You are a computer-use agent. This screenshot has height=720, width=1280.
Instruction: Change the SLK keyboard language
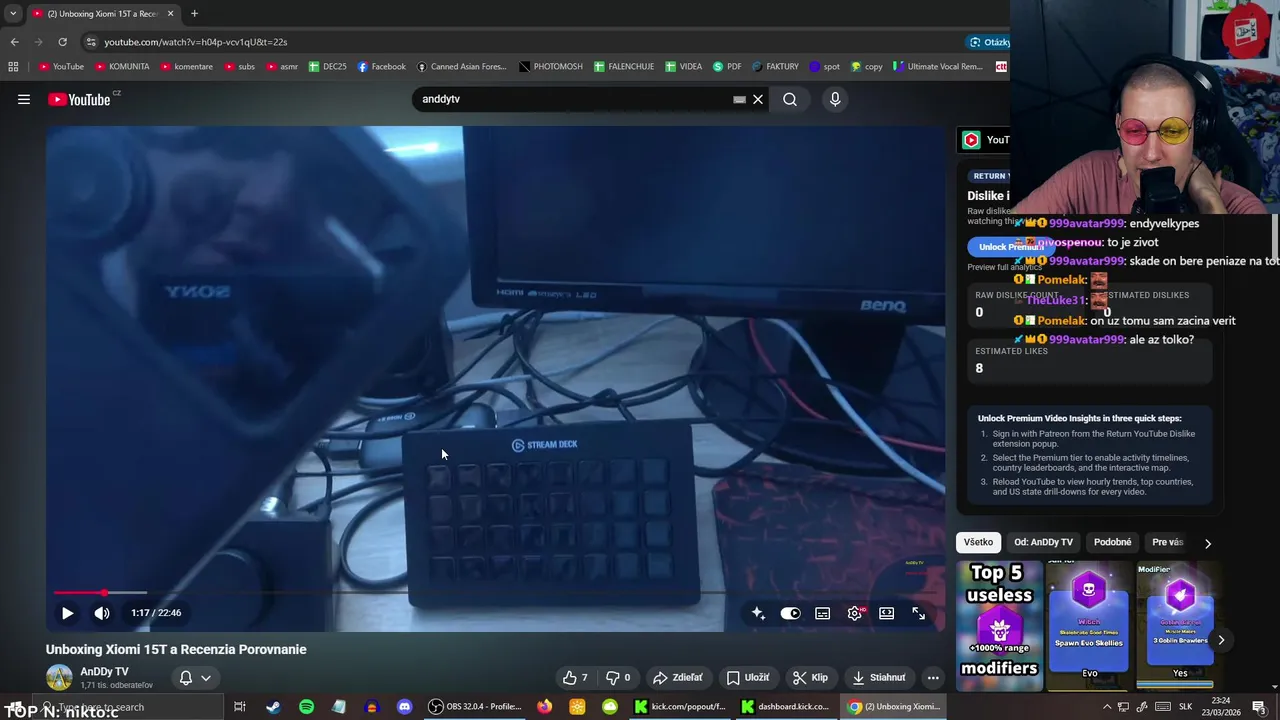click(x=1185, y=707)
